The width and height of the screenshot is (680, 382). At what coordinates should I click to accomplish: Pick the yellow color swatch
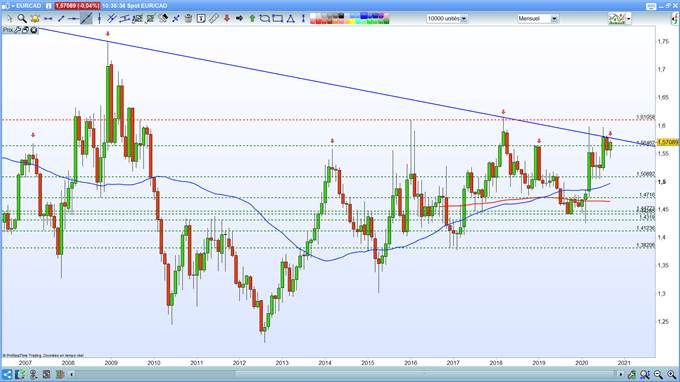352,21
